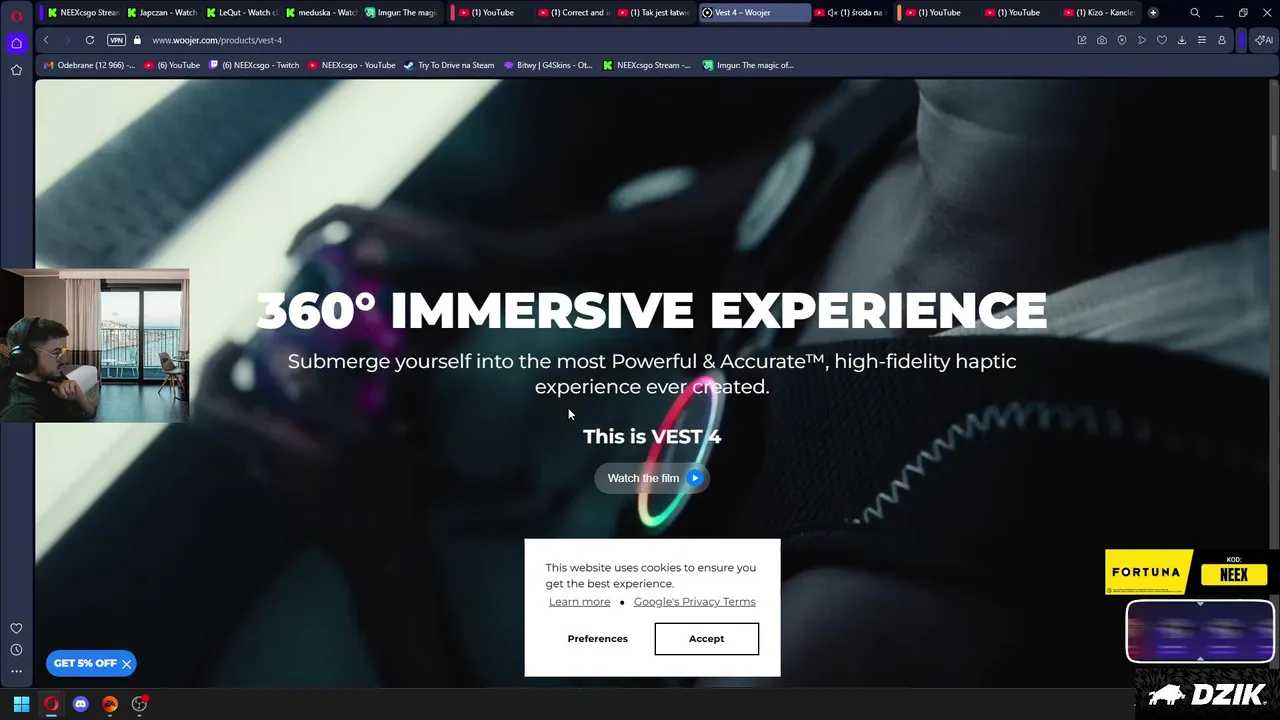
Task: Open the sidebar home icon
Action: click(x=16, y=43)
